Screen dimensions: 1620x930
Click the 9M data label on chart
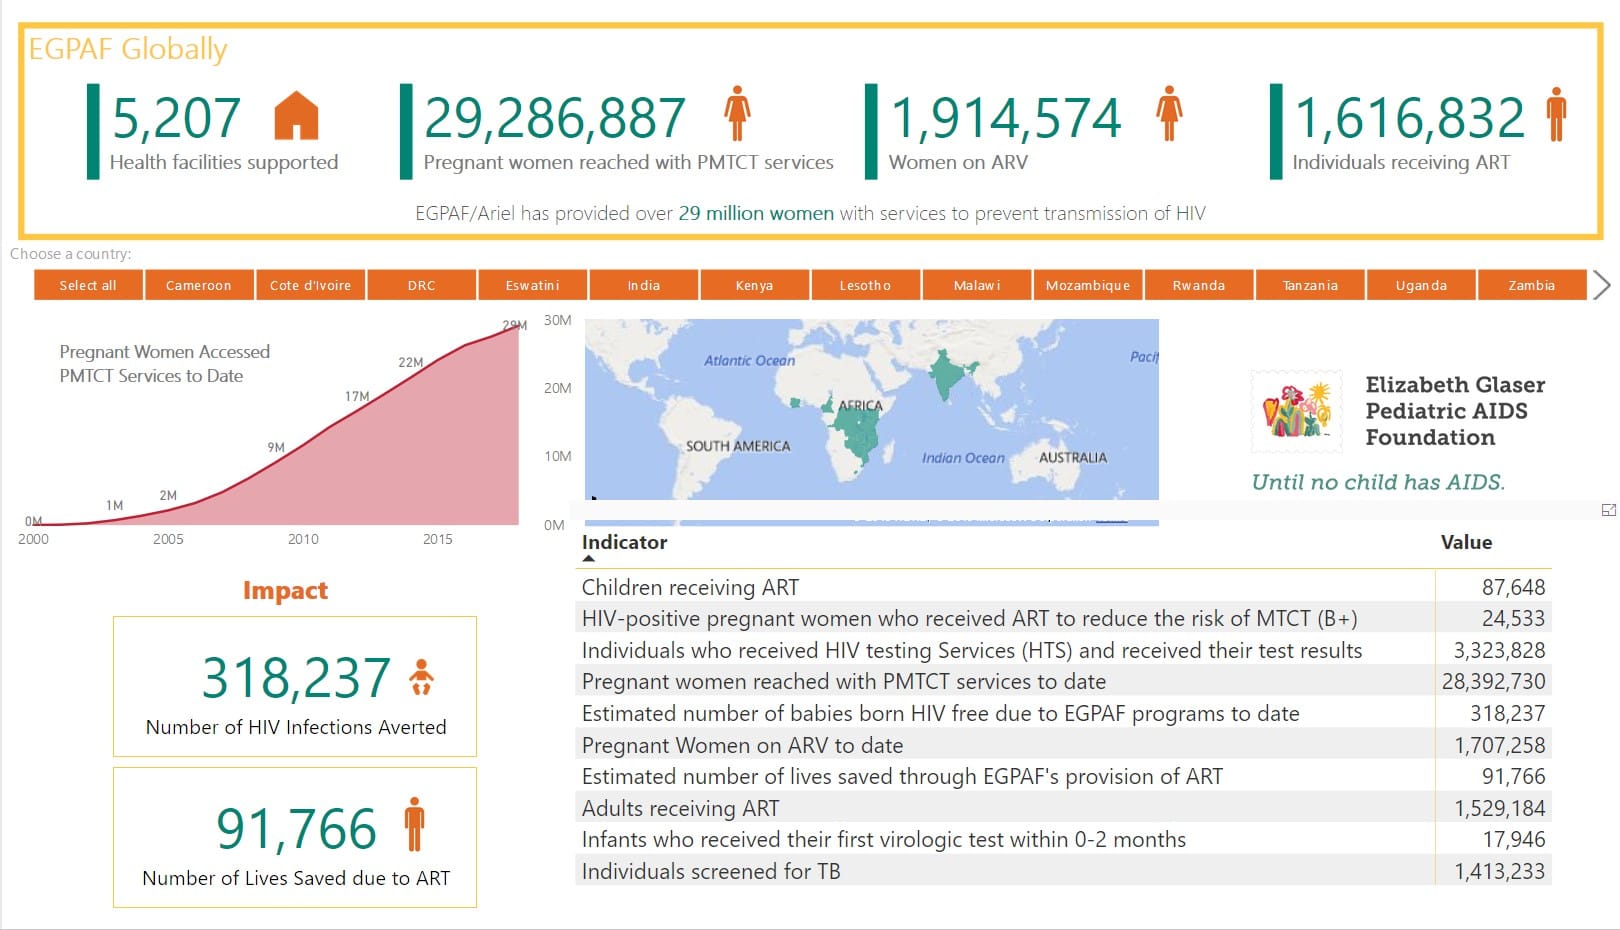(276, 447)
